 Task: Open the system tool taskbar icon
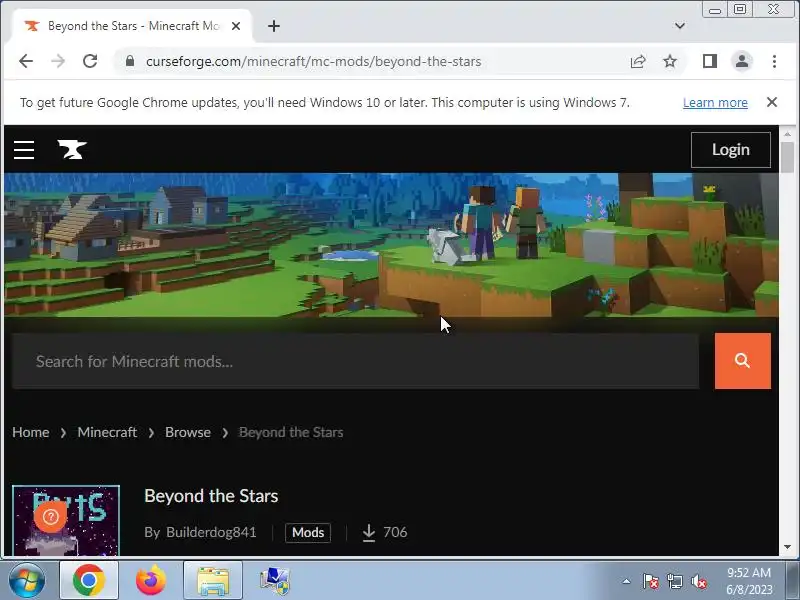point(275,581)
